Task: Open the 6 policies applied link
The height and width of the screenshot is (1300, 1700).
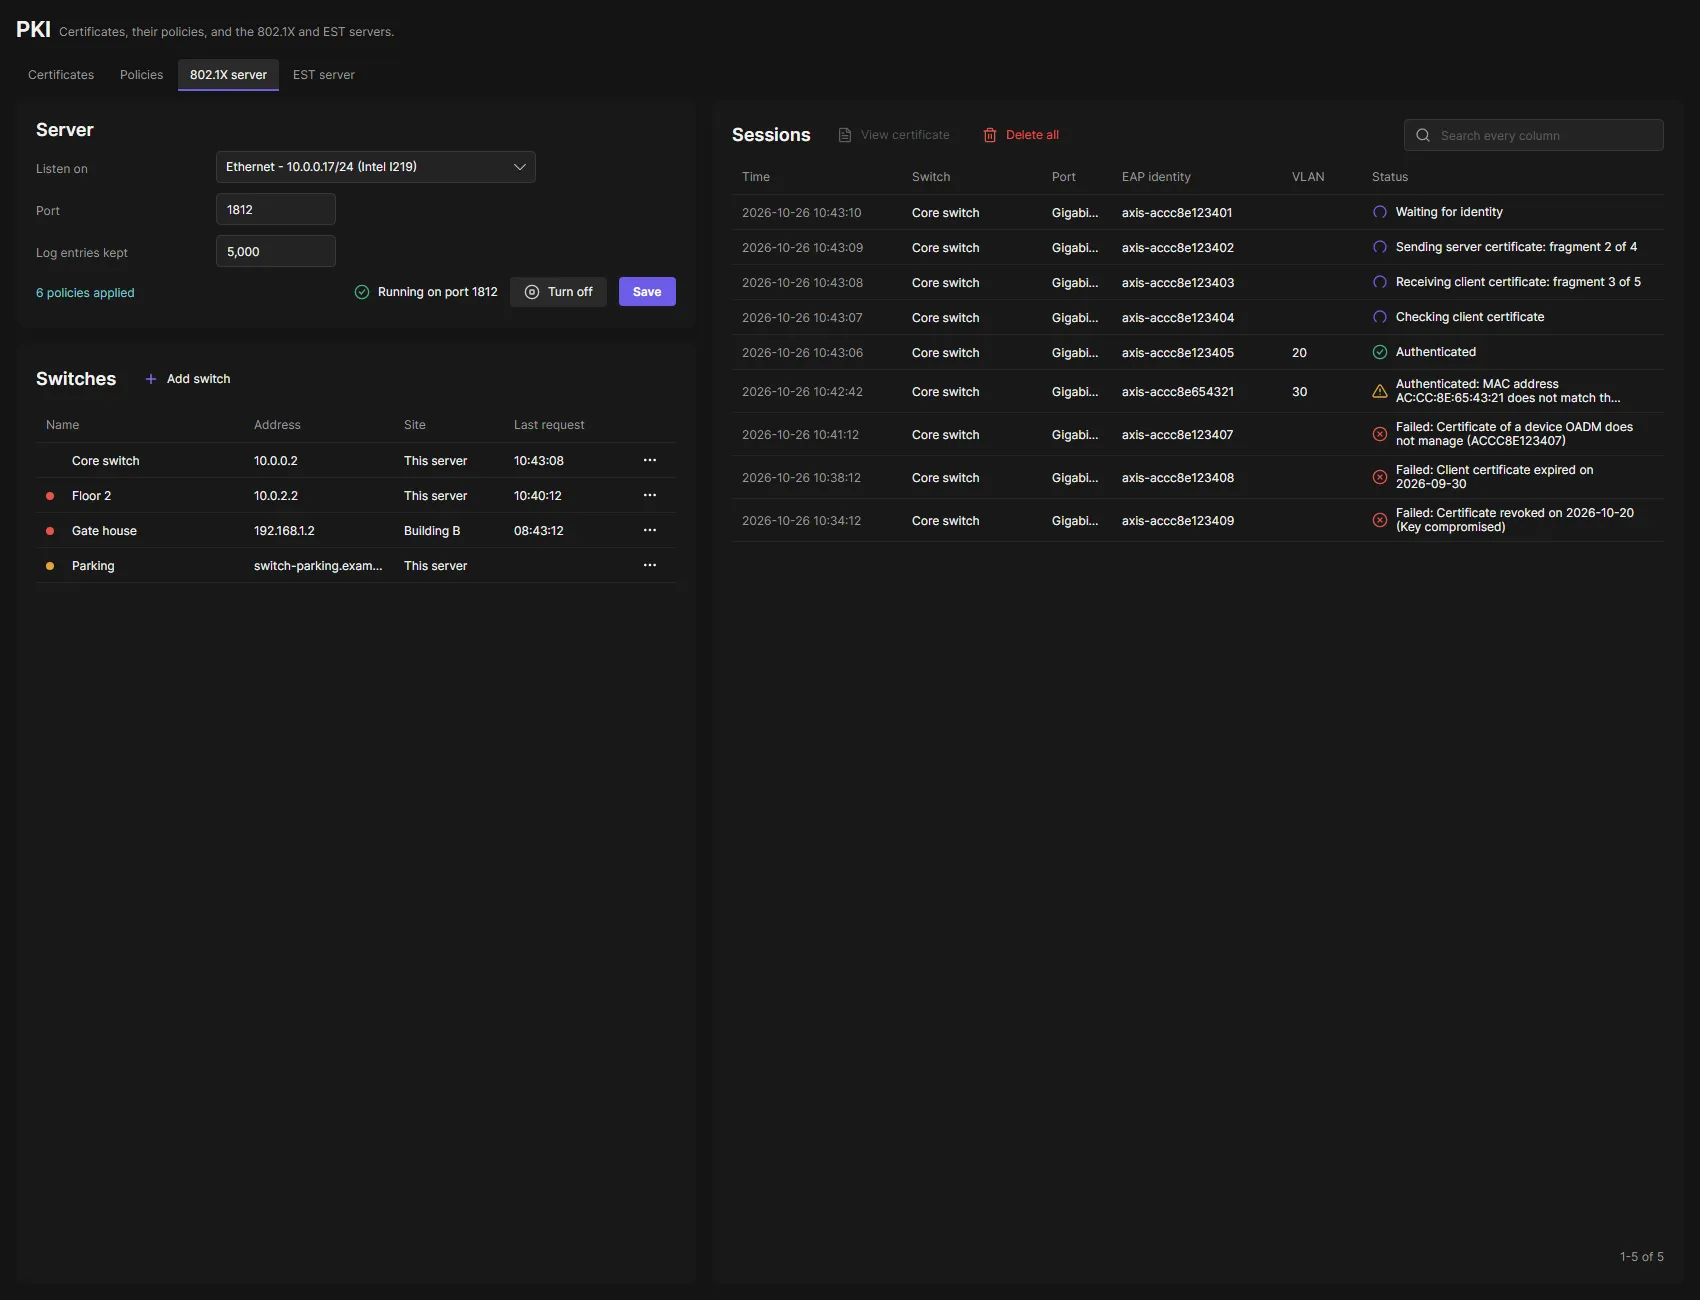Action: tap(85, 293)
